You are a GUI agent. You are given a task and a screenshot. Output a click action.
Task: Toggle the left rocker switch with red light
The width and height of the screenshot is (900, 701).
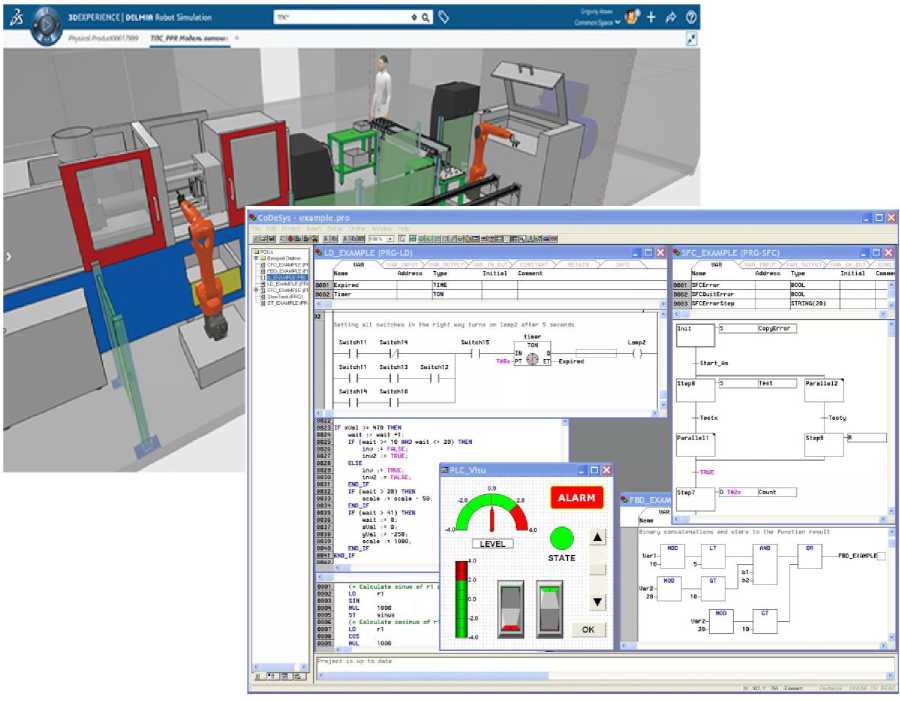click(510, 609)
